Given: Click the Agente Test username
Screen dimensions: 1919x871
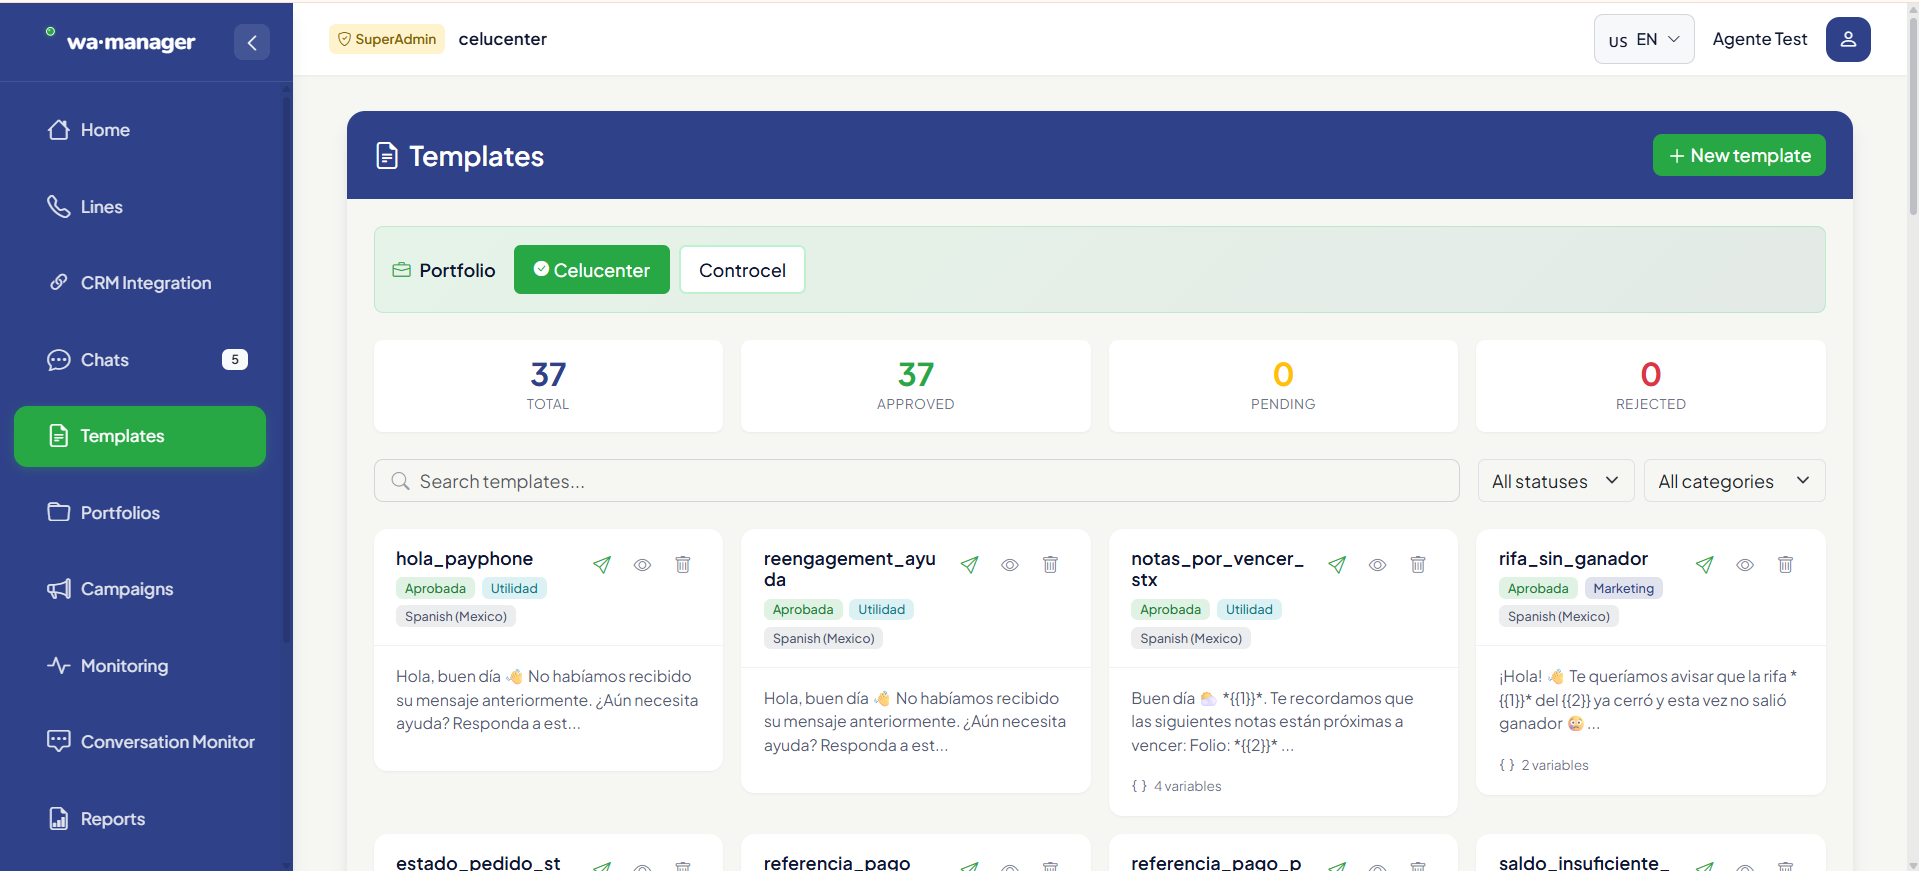Looking at the screenshot, I should pyautogui.click(x=1760, y=39).
